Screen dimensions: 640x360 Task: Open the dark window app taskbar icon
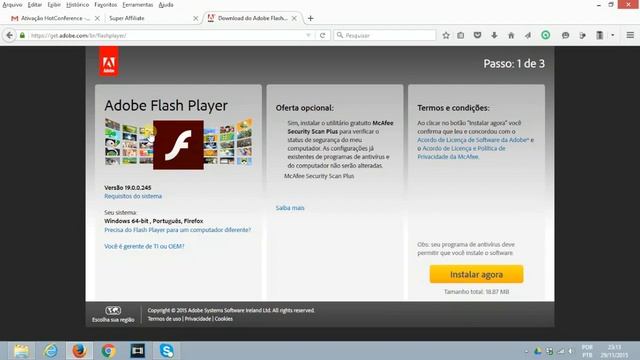click(138, 351)
